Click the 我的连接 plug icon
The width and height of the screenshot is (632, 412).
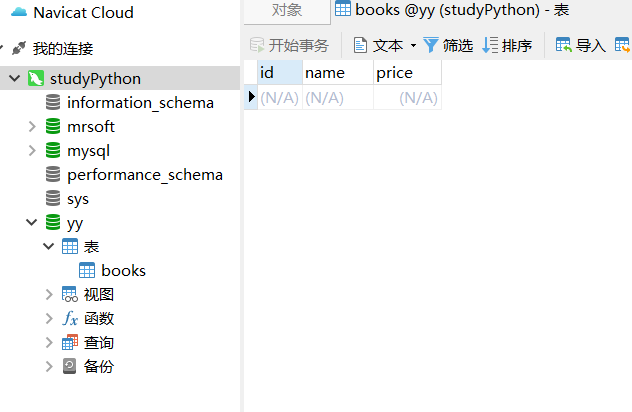click(x=19, y=48)
